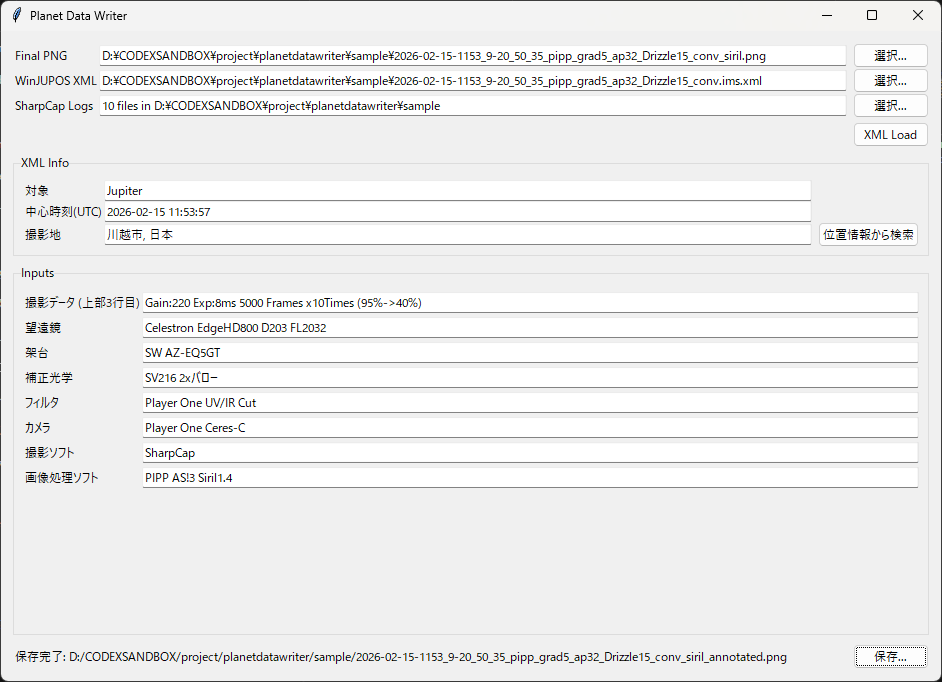
Task: Click 選択... button for Final PNG
Action: pos(890,55)
